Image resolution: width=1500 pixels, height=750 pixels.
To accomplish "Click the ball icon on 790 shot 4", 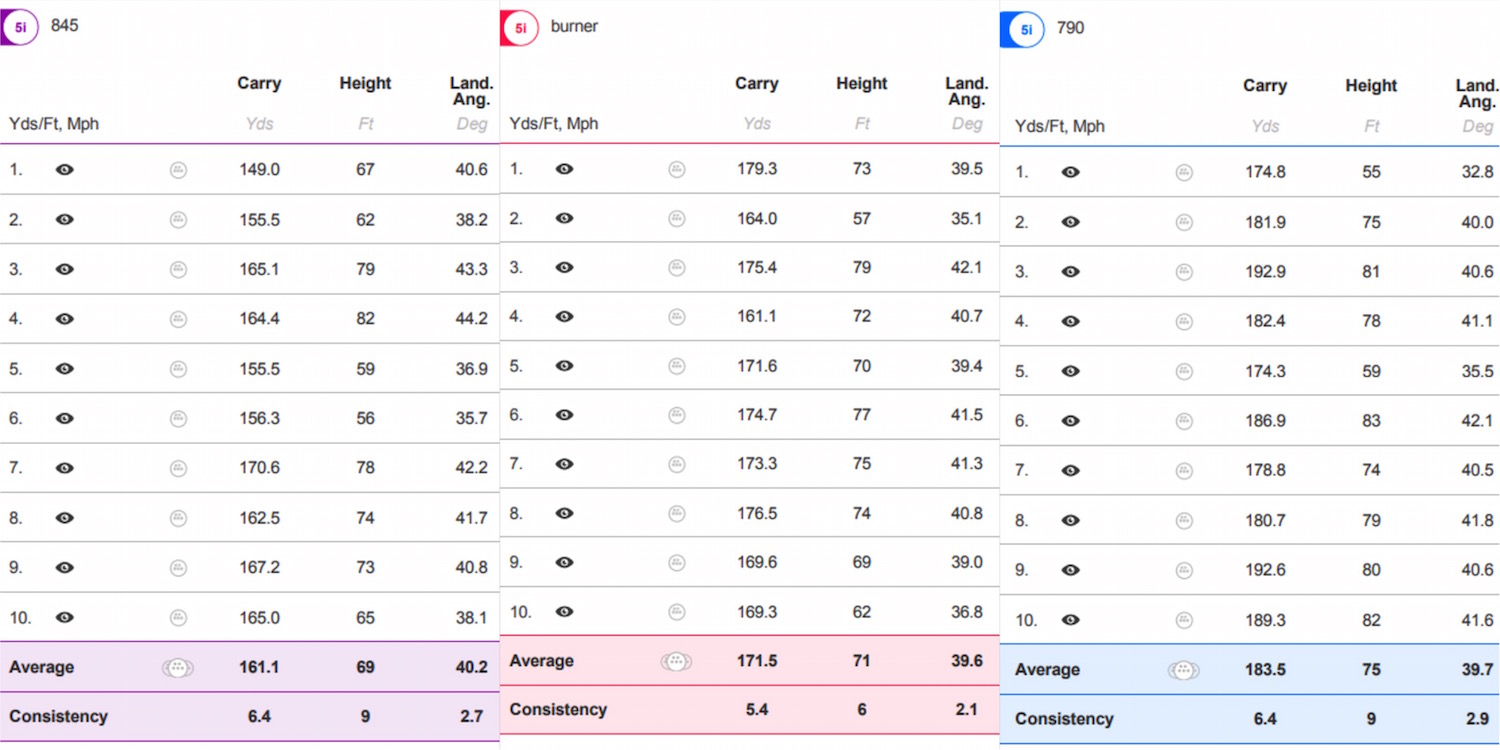I will tap(1184, 322).
